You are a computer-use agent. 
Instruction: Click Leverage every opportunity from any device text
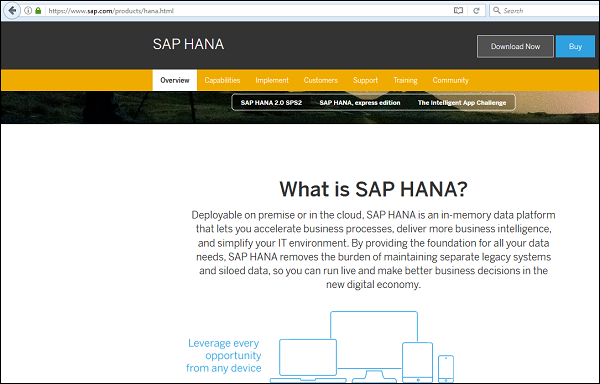224,355
